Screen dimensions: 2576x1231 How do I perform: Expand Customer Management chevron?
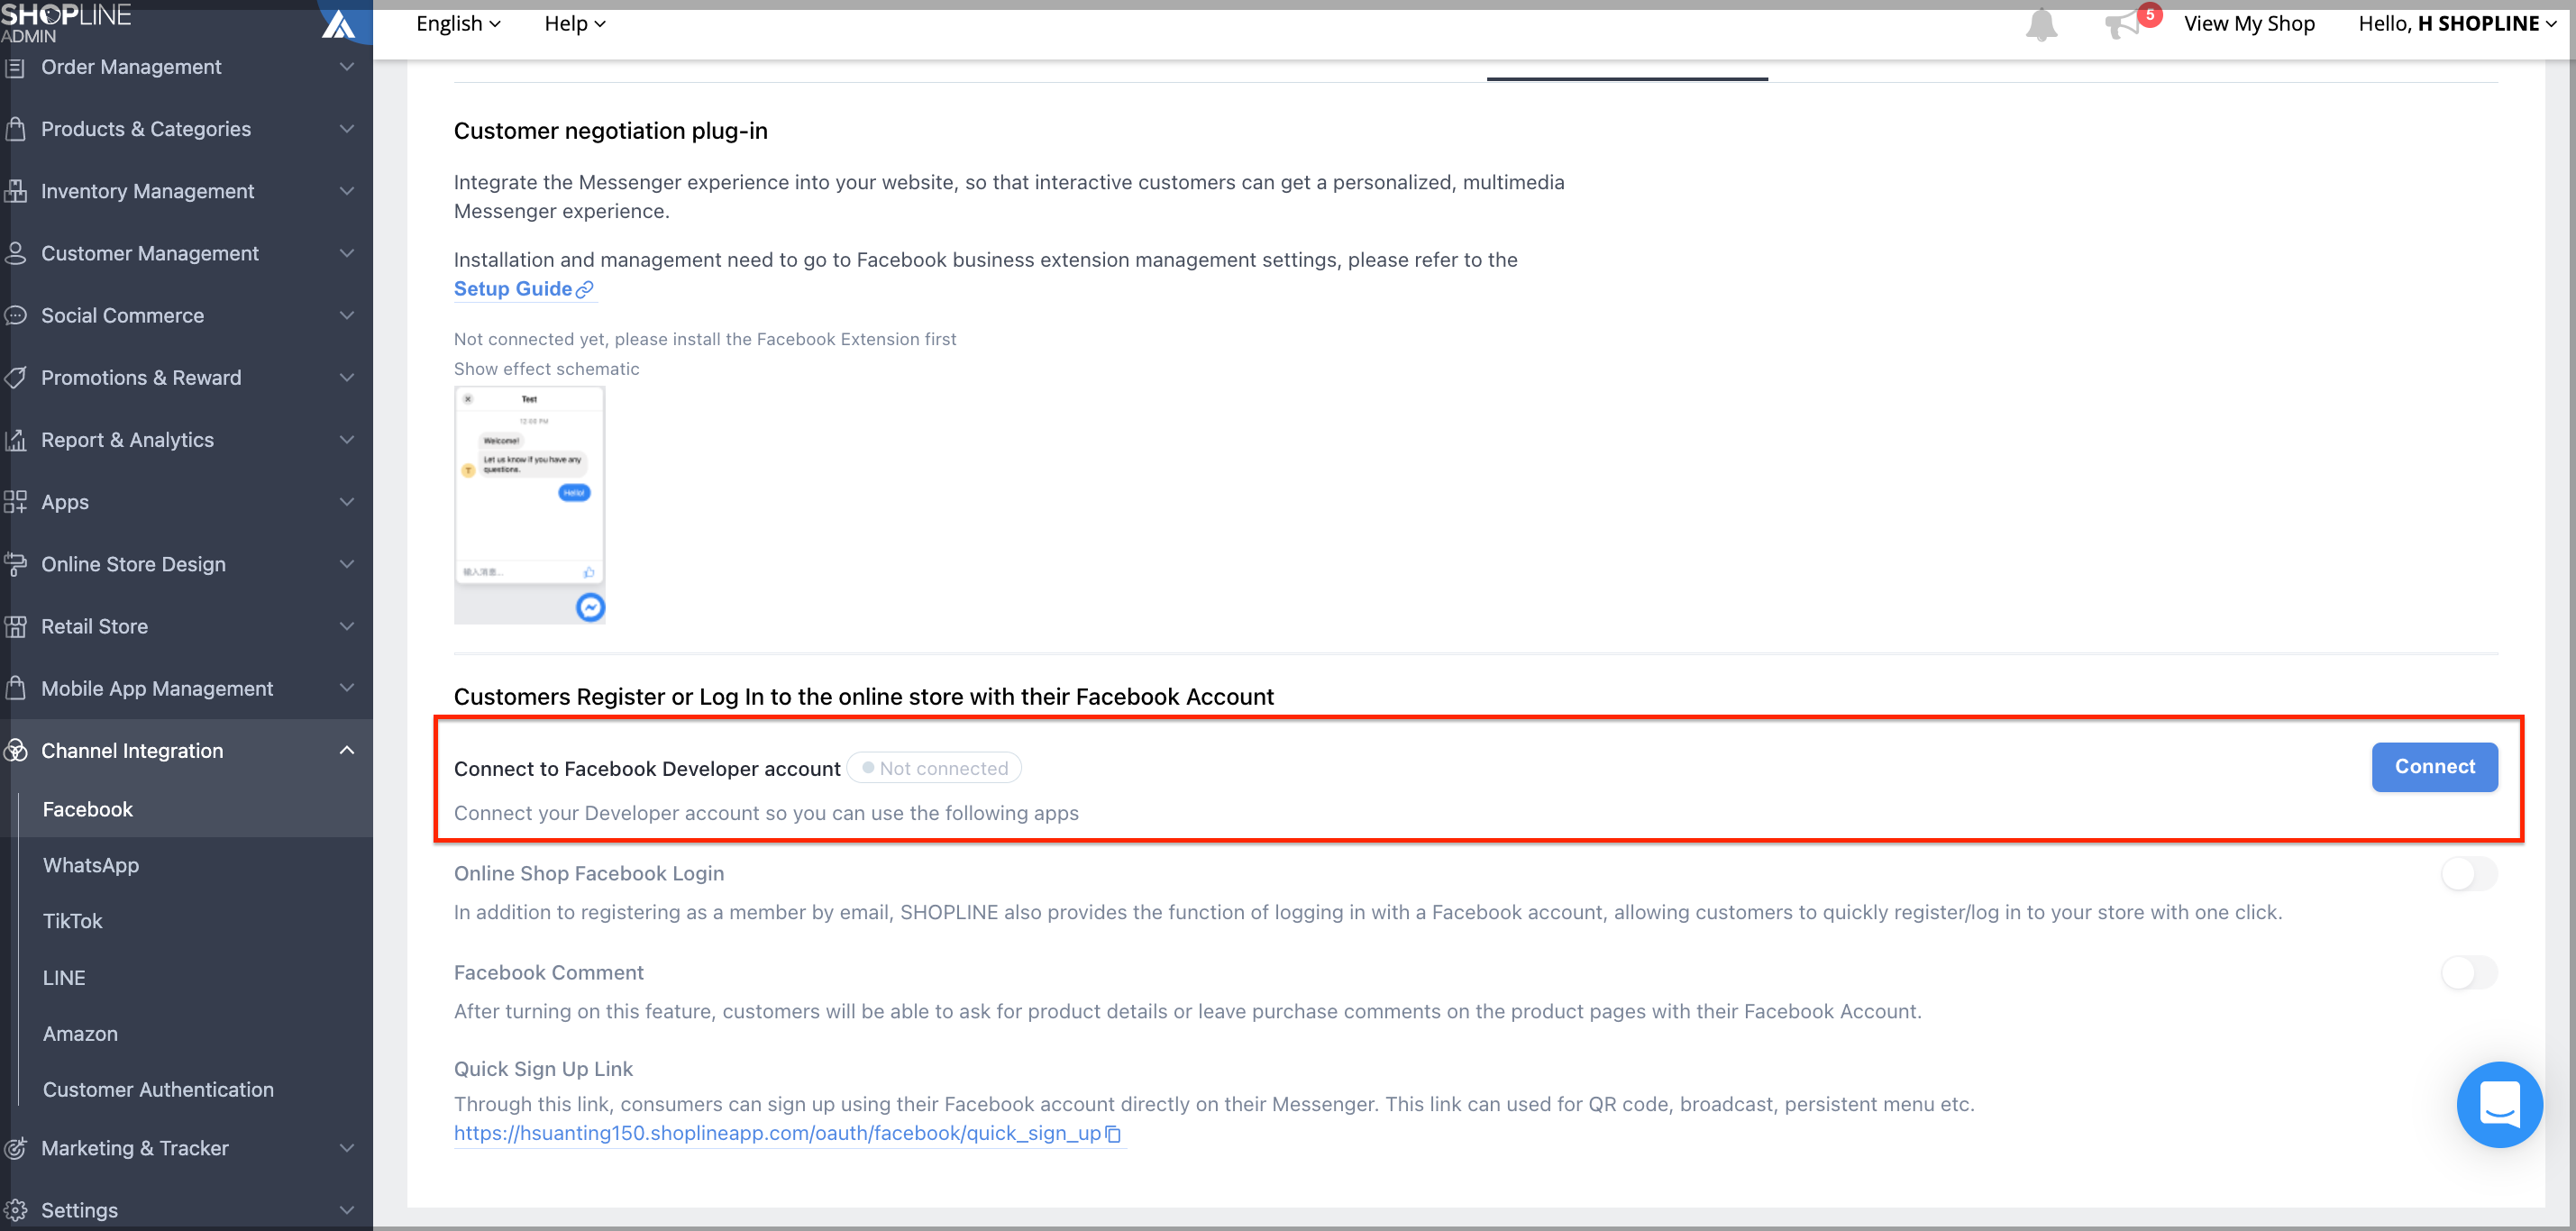[x=347, y=253]
